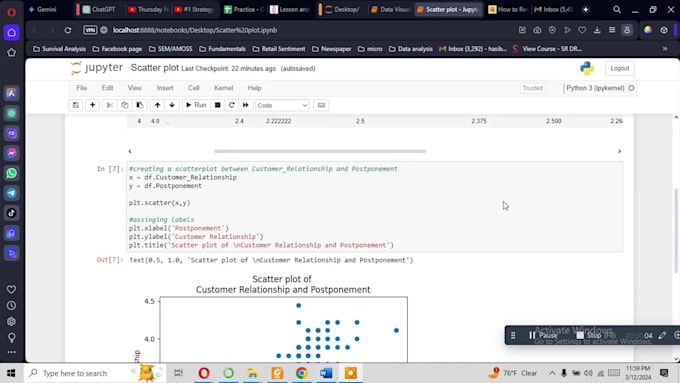This screenshot has height=383, width=680.
Task: Switch to the Data Visual tab
Action: 390,10
